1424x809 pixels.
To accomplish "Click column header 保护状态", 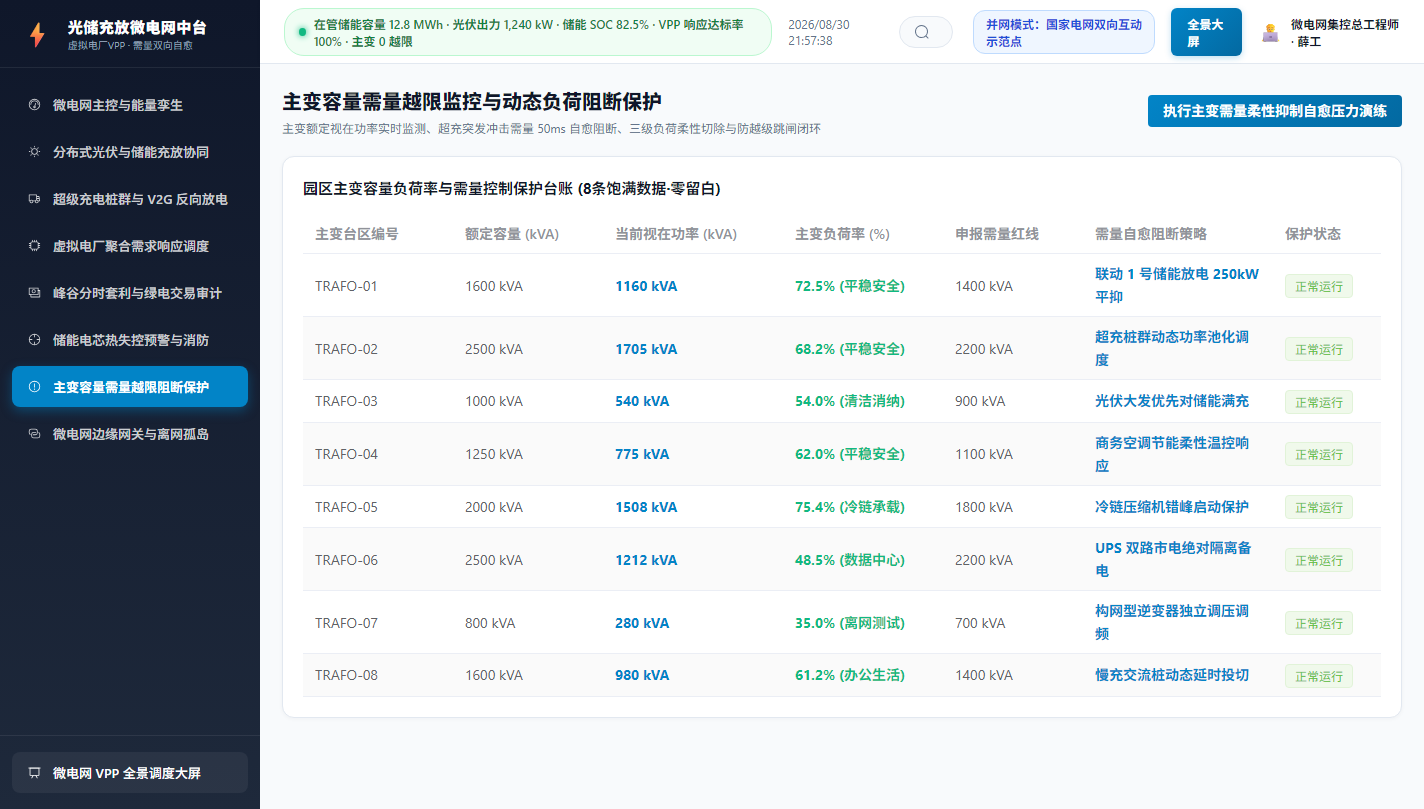I will click(x=1313, y=234).
